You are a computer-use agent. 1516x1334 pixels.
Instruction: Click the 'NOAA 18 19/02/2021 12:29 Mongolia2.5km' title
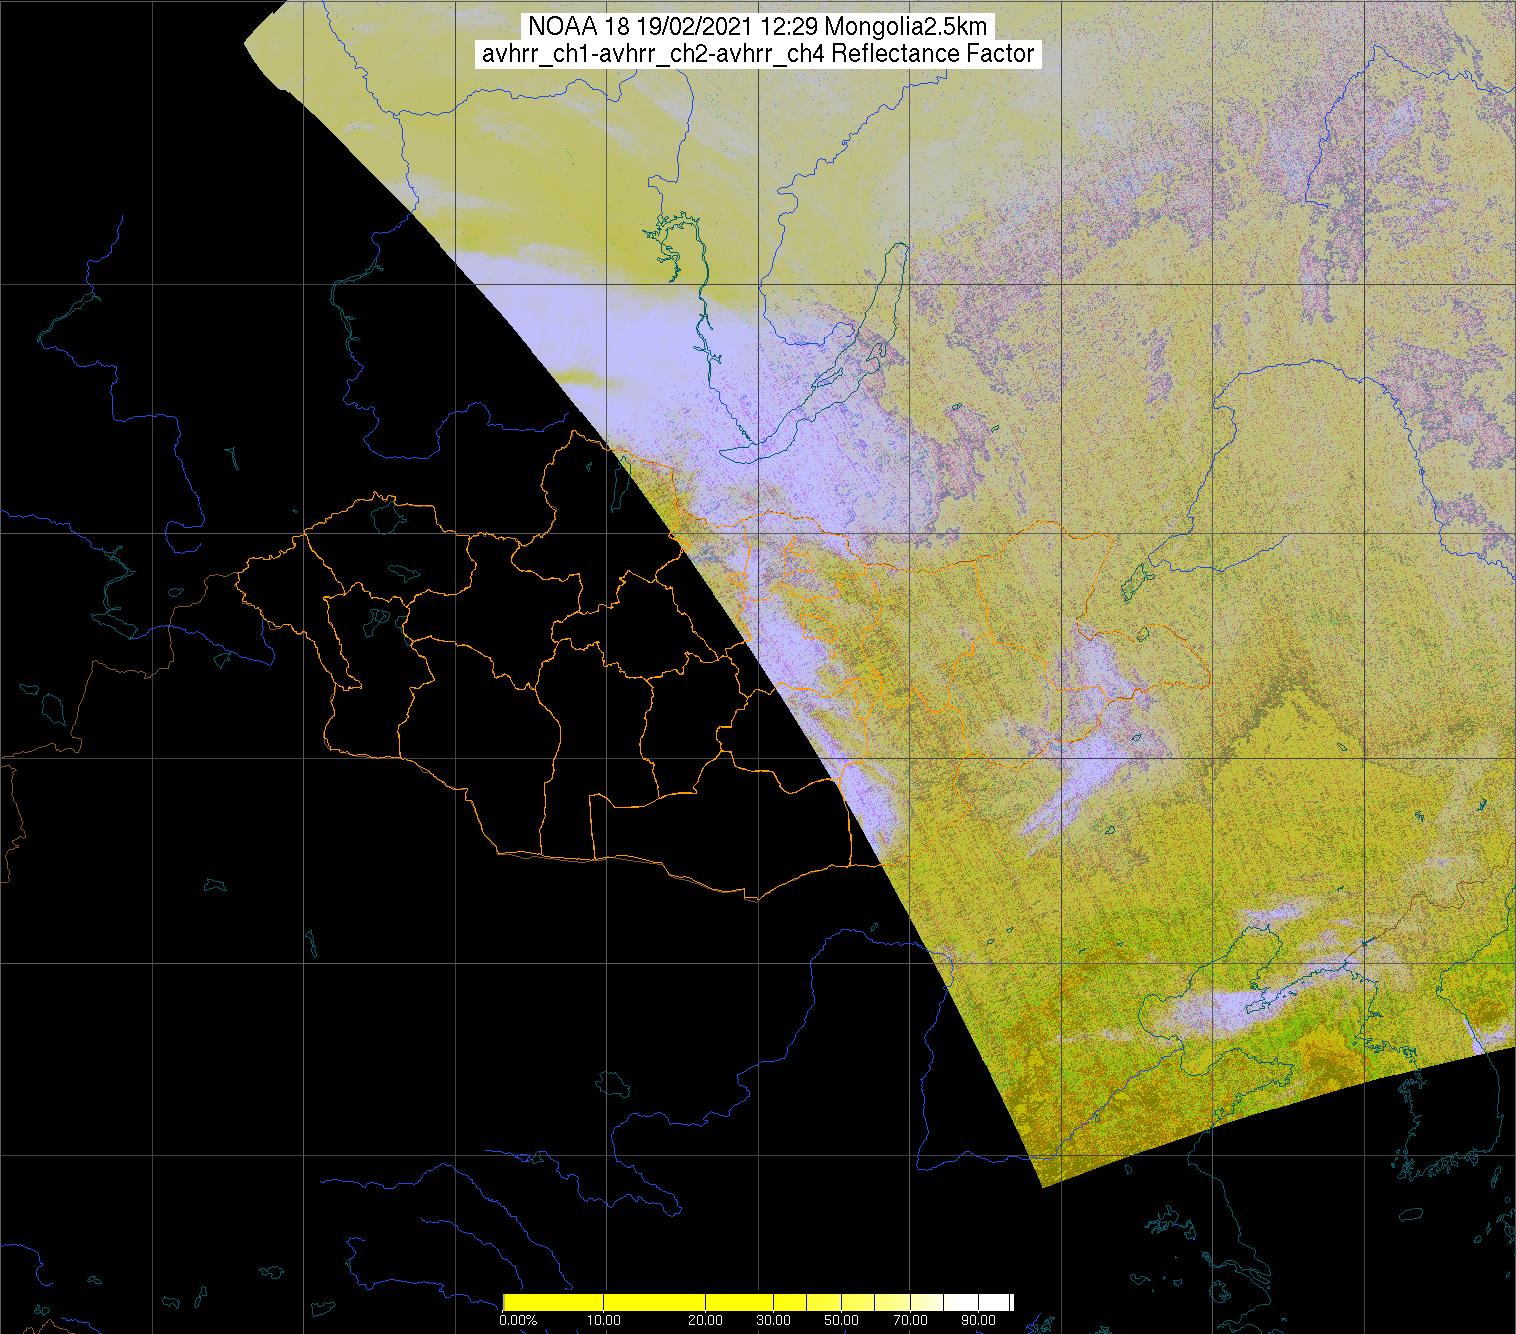pos(757,27)
